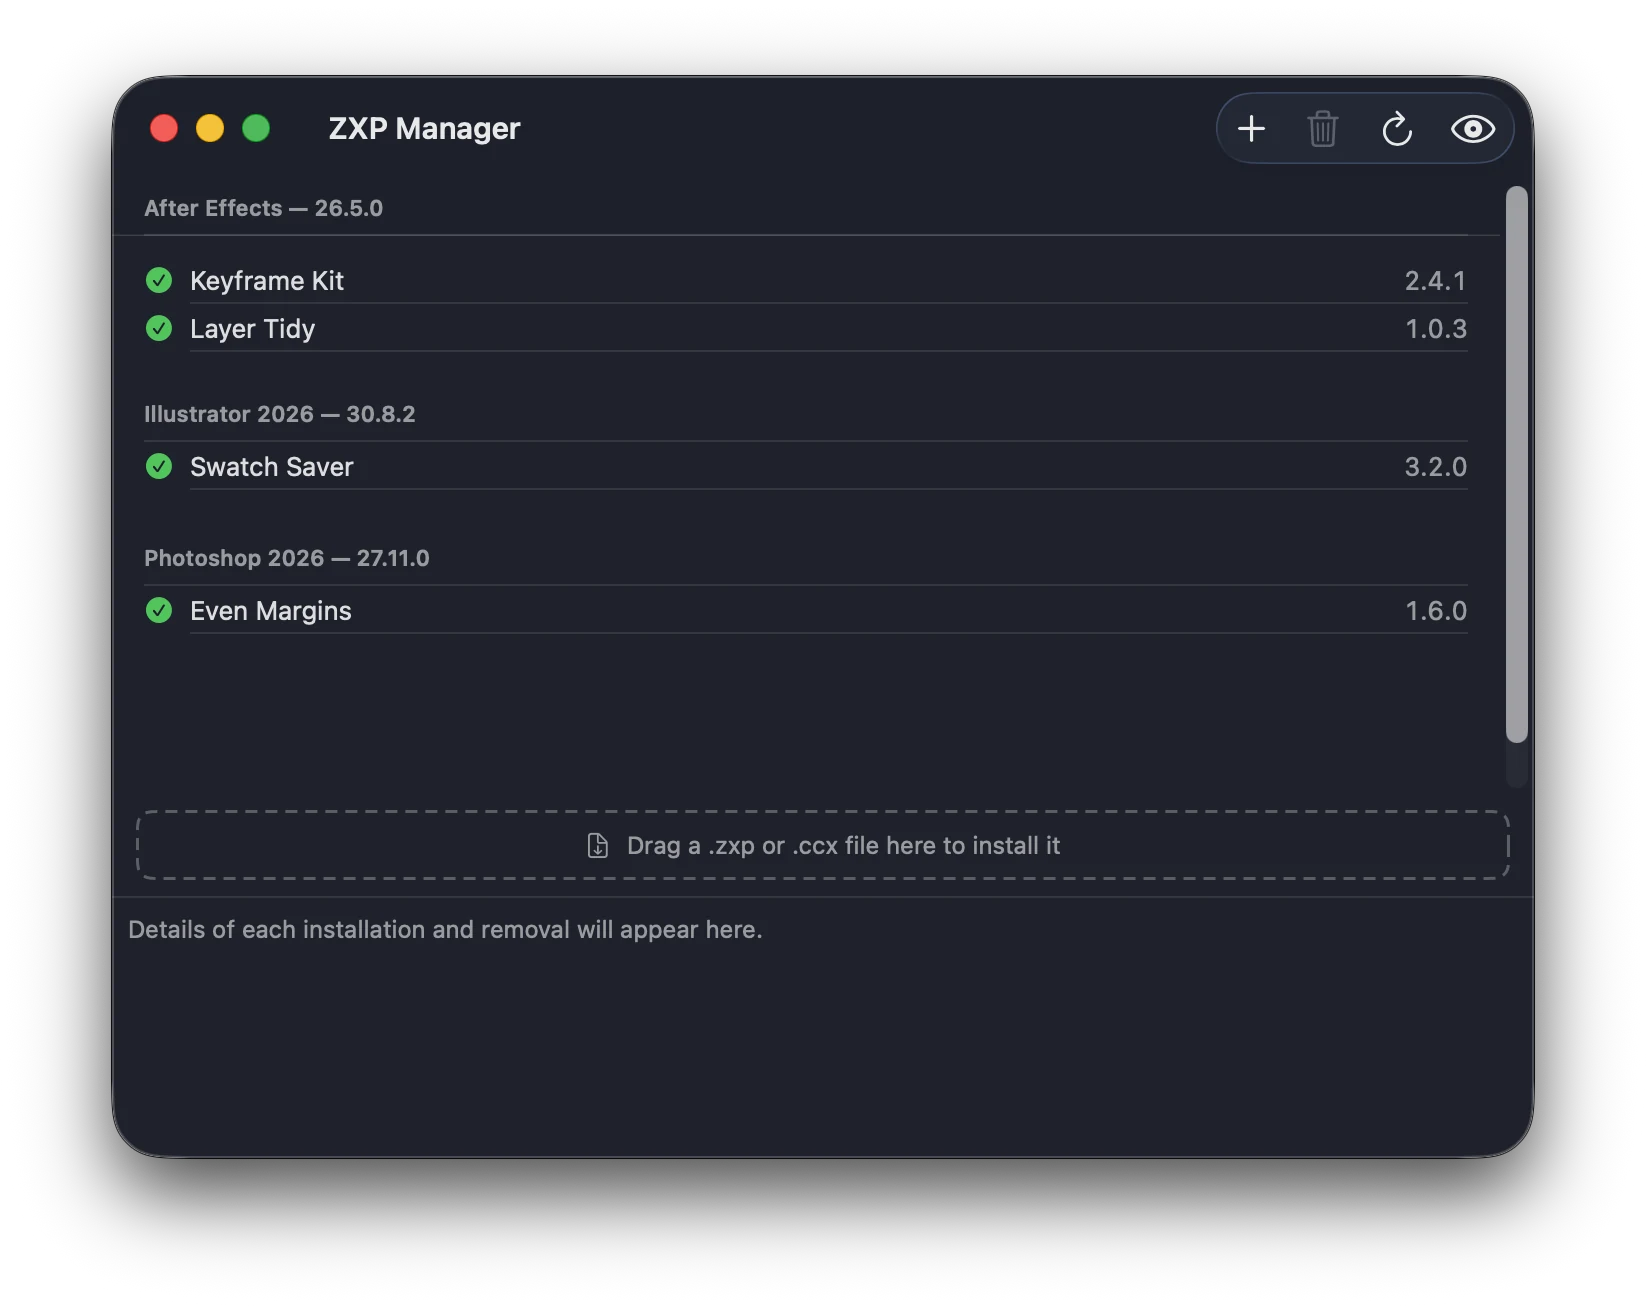Viewport: 1646px width, 1306px height.
Task: Click the After Effects — 26.5.0 header
Action: tap(263, 208)
